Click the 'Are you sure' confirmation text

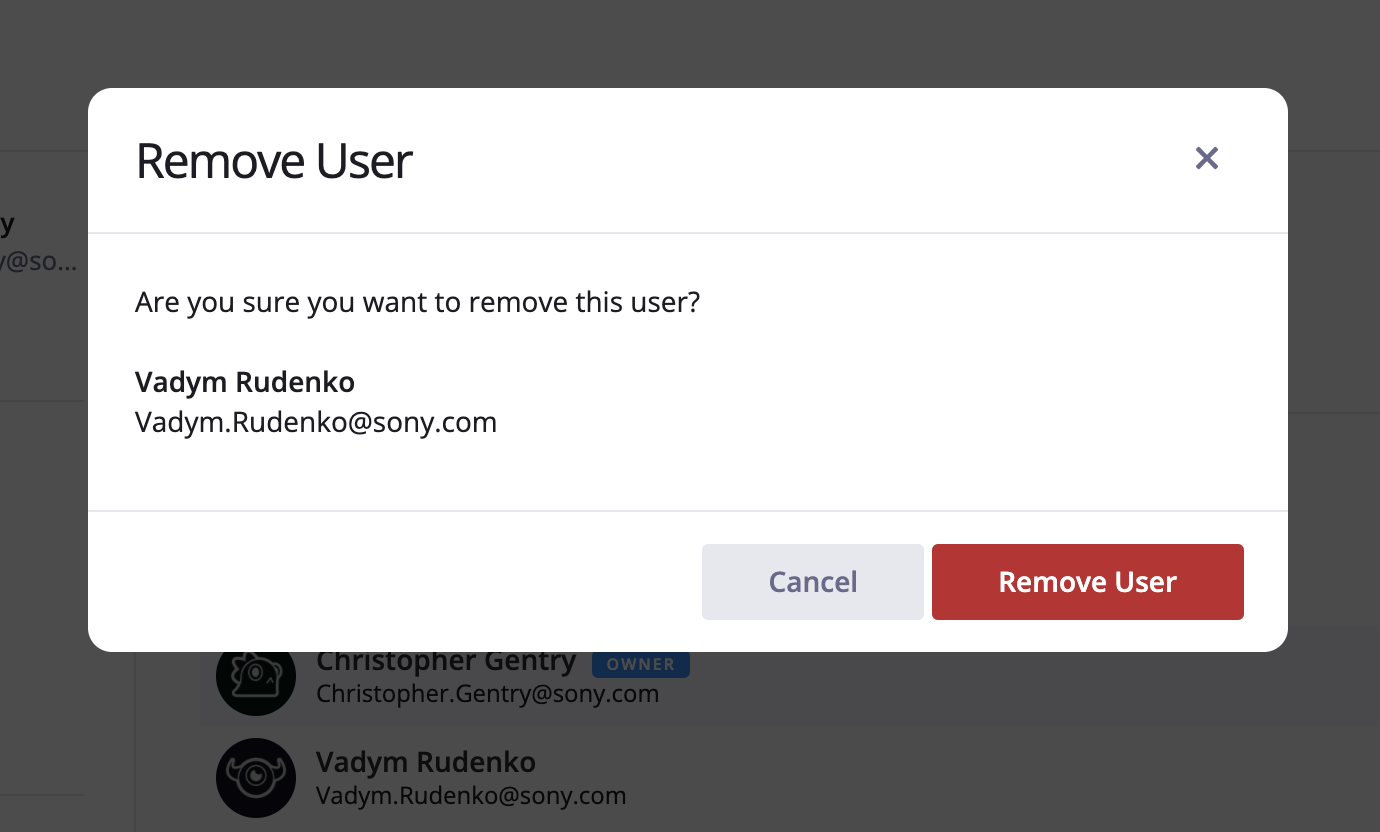[x=417, y=302]
